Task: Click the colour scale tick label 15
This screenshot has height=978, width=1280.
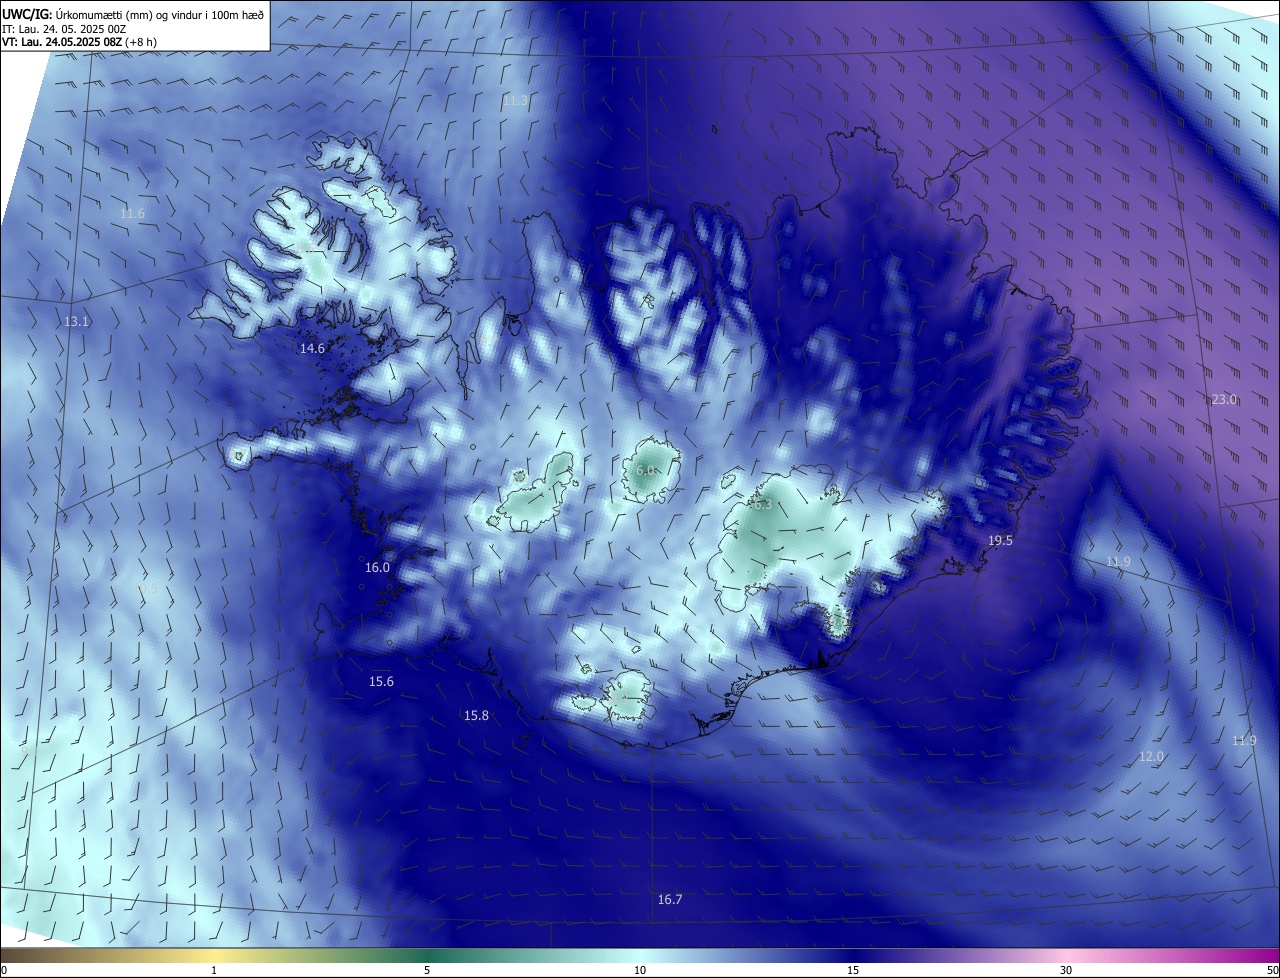Action: point(853,971)
